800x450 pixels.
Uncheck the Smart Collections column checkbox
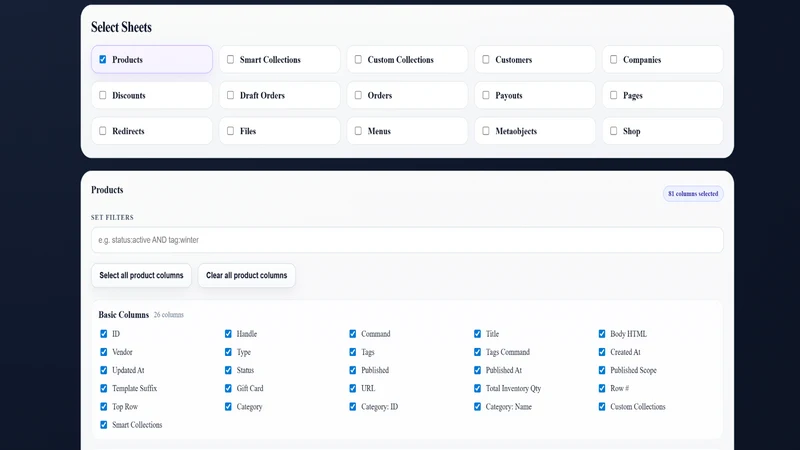tap(104, 424)
